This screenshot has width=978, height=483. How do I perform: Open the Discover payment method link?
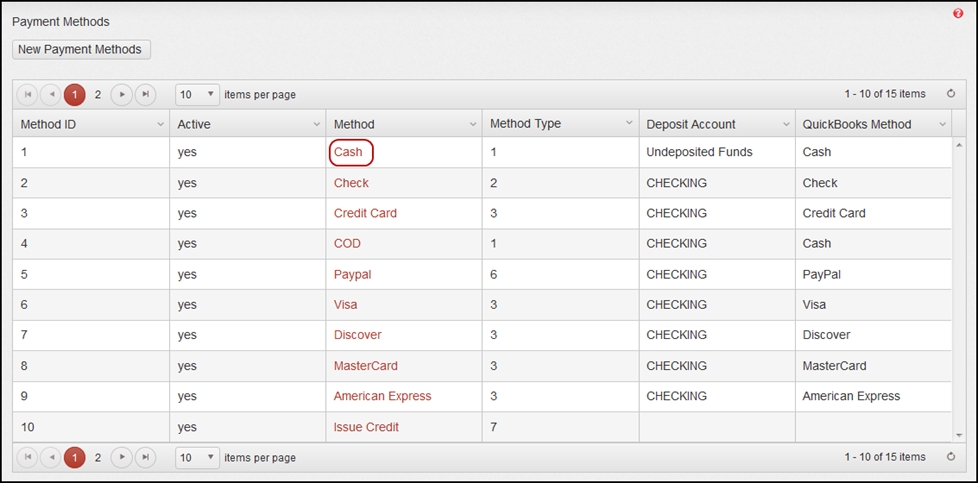pyautogui.click(x=357, y=335)
